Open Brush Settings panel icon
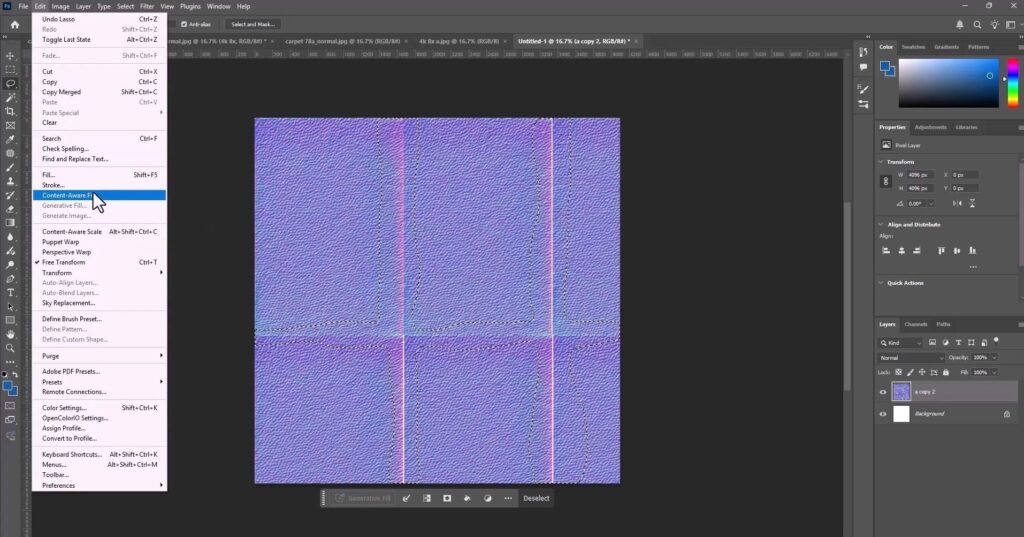Screen dimensions: 1024x537 [863, 90]
